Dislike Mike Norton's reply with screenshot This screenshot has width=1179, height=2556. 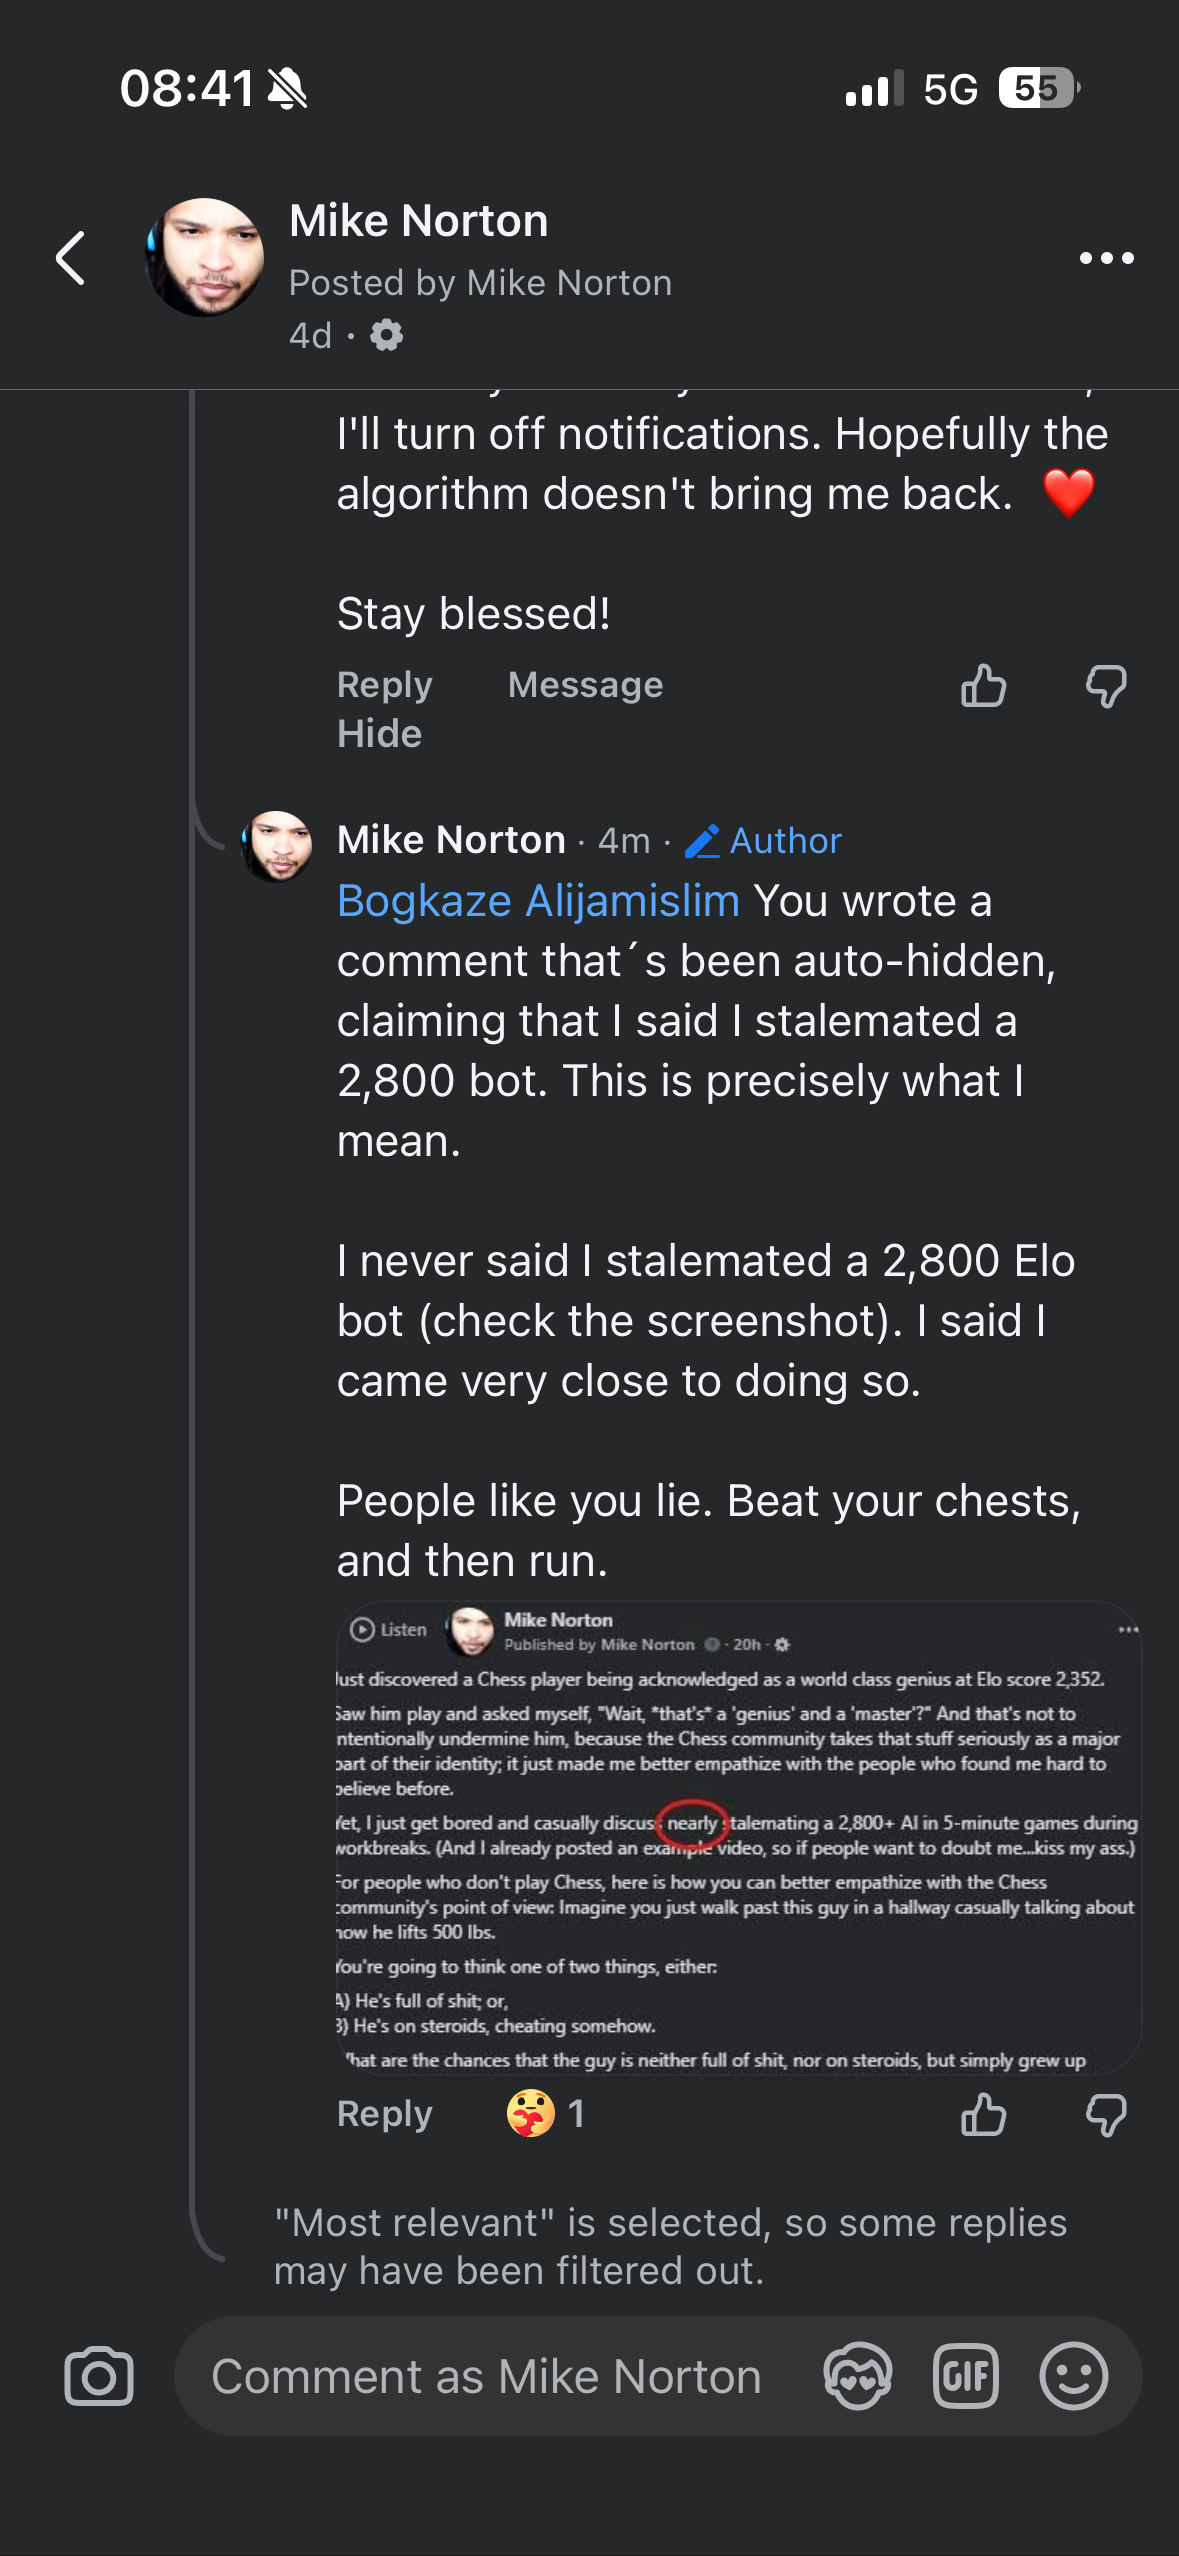click(1106, 2114)
